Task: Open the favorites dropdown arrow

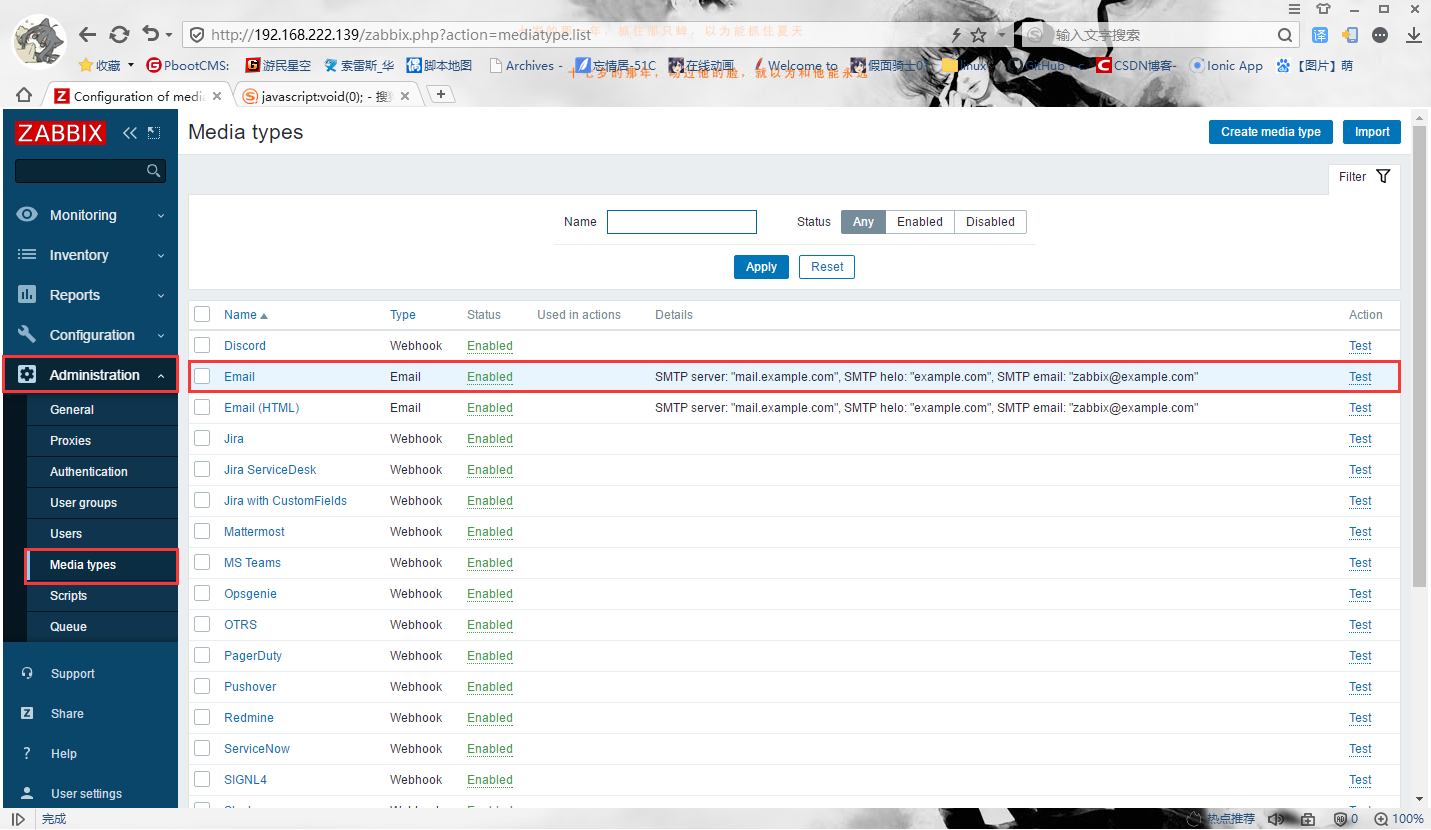Action: coord(131,66)
